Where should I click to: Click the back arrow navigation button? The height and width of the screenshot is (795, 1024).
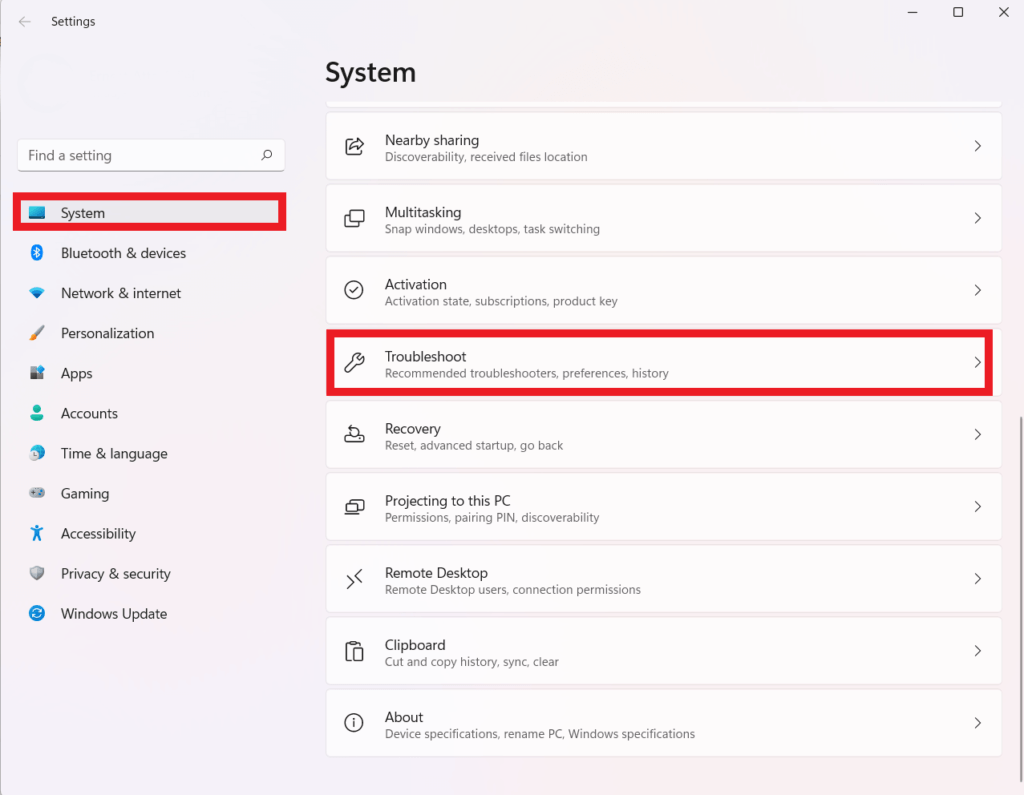24,21
